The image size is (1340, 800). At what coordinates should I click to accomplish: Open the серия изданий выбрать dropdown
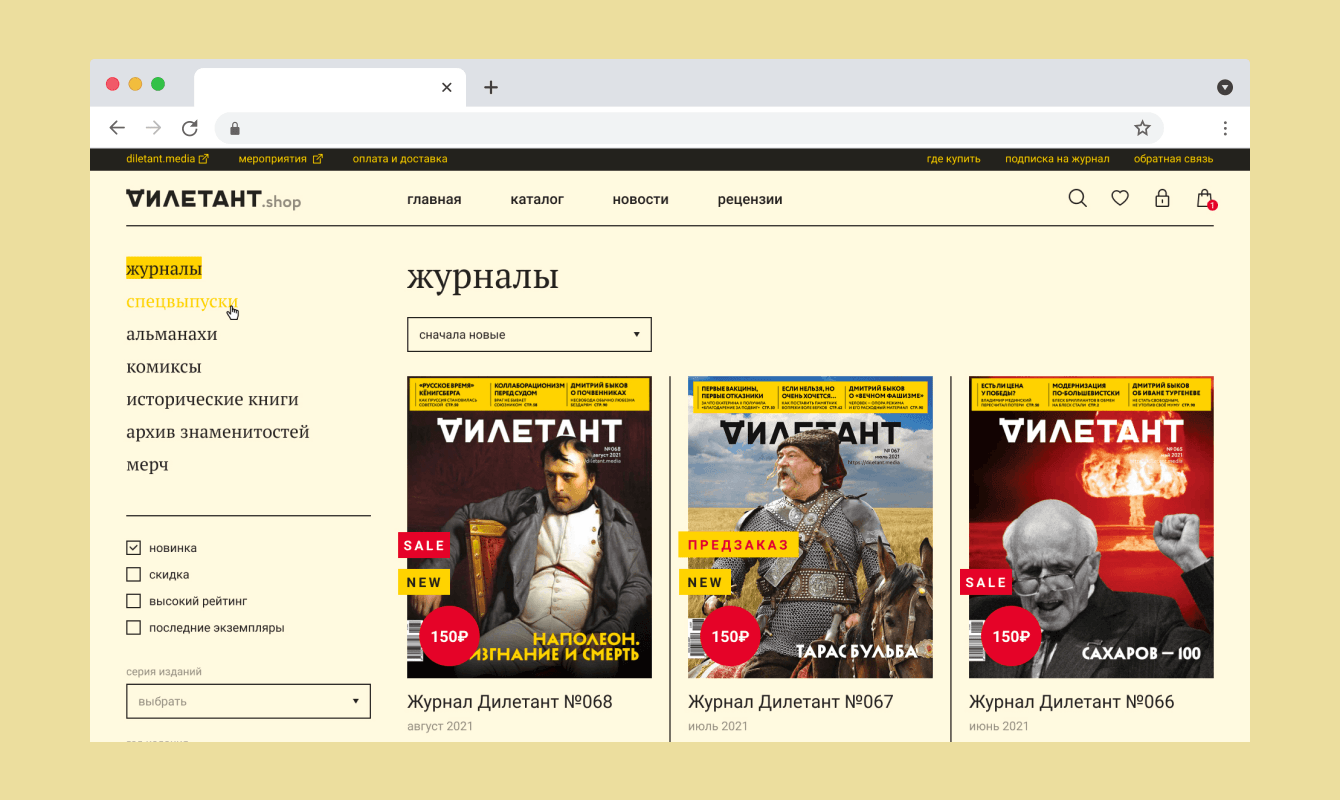(248, 701)
